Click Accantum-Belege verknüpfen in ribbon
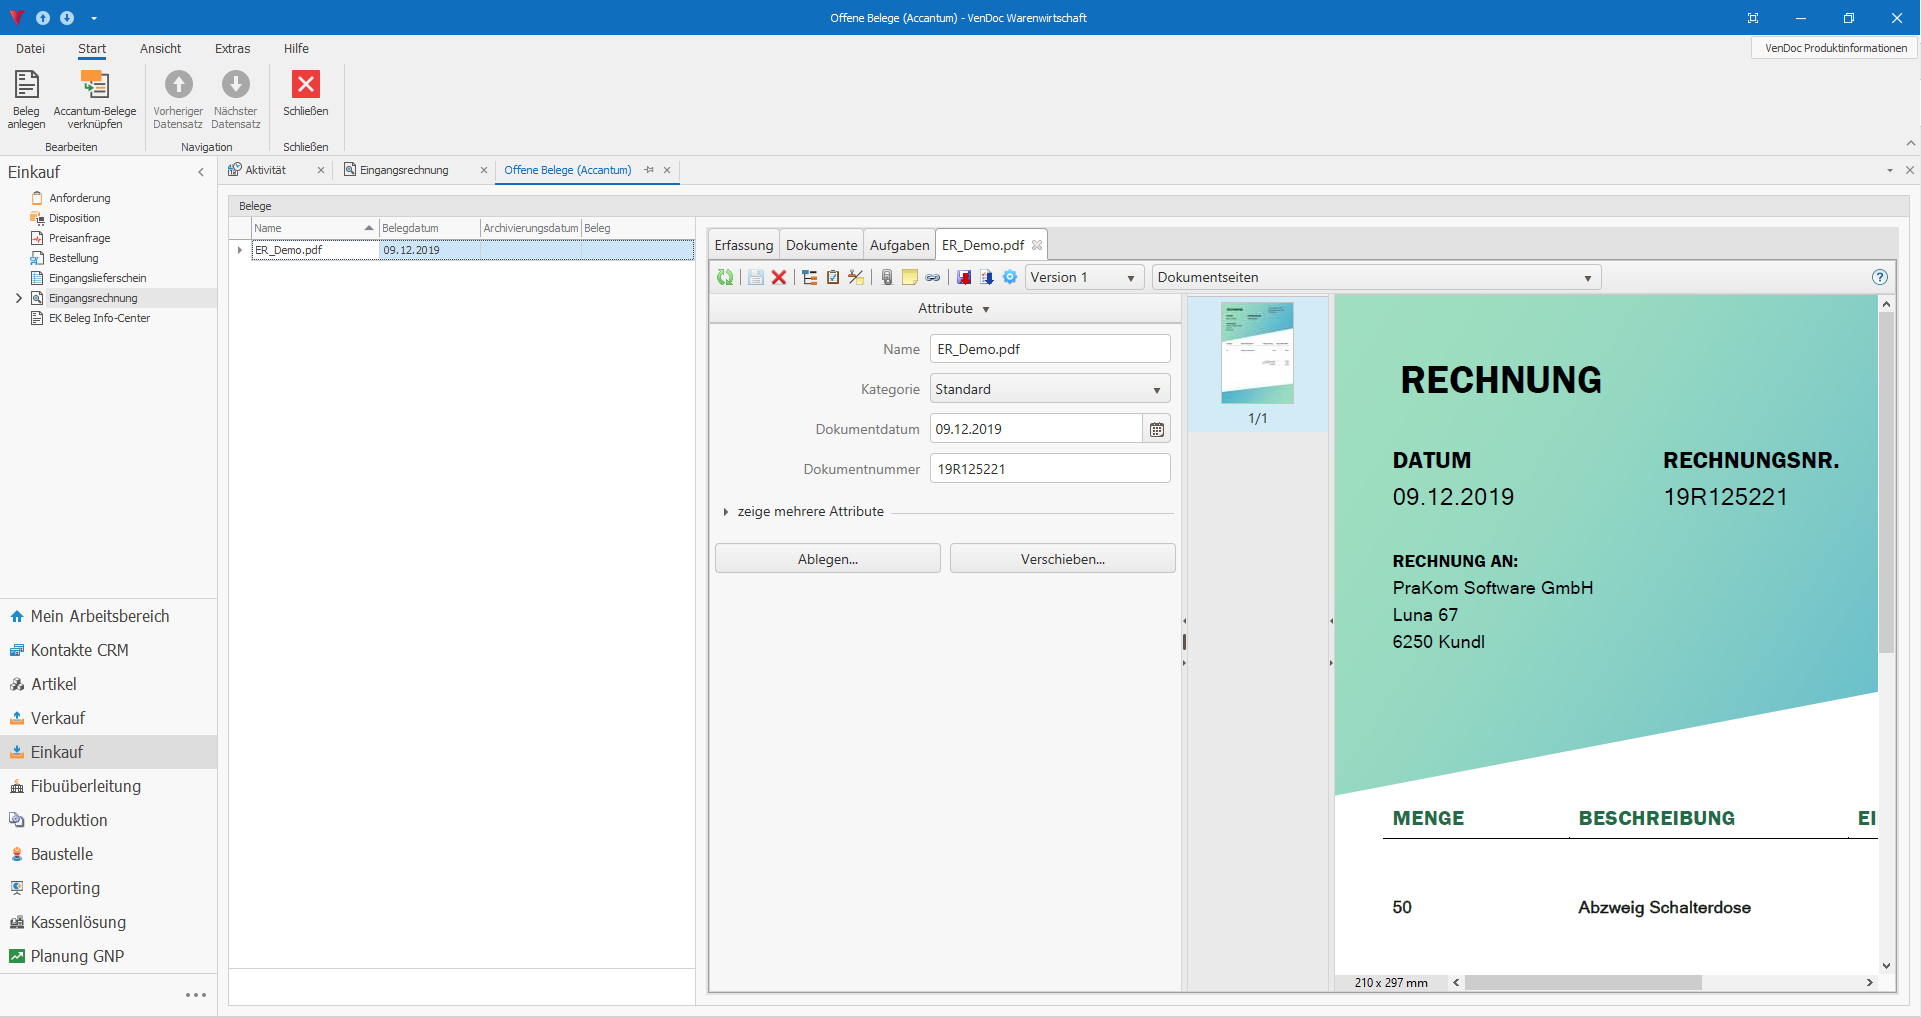 click(x=95, y=99)
